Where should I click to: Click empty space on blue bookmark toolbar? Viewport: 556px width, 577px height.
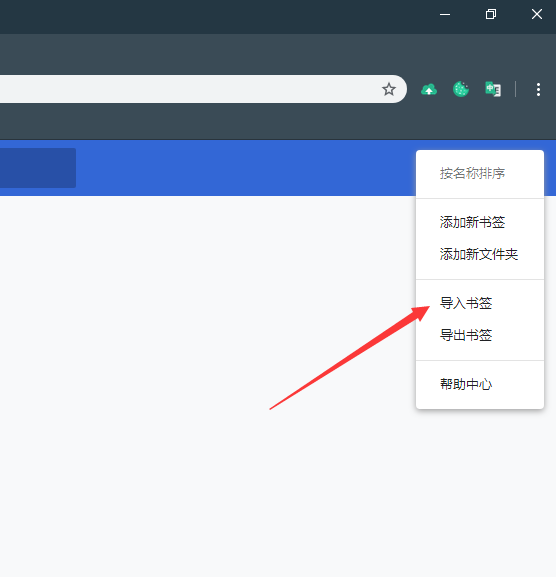(x=243, y=168)
